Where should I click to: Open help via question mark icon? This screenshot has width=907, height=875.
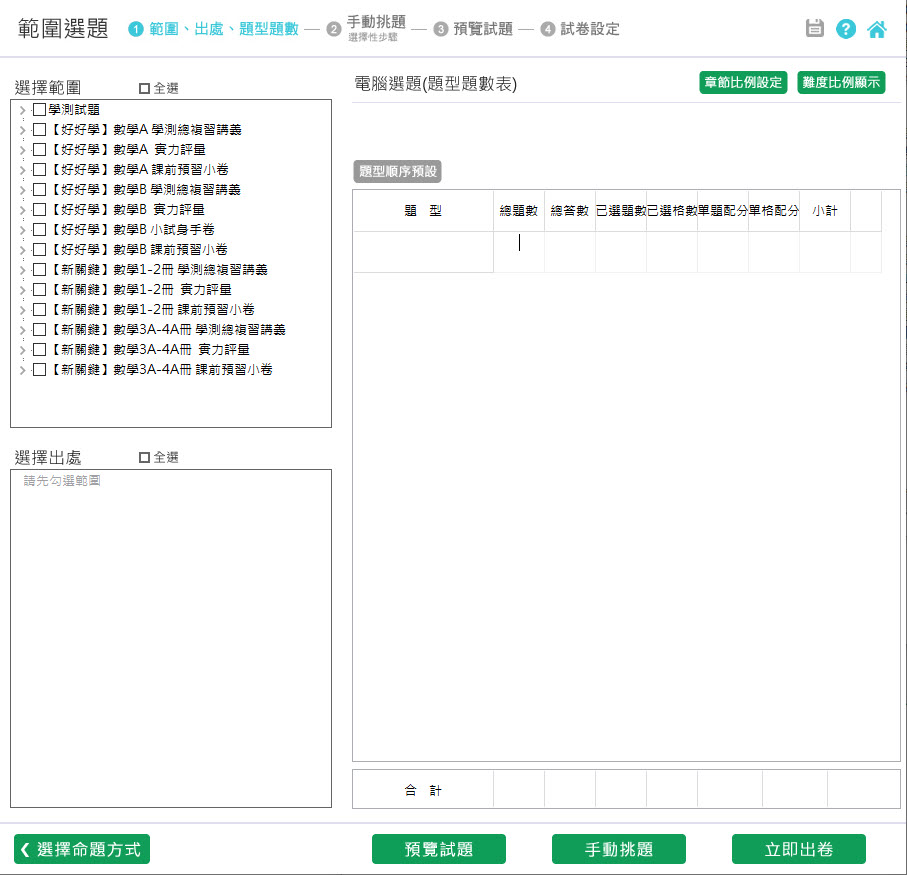click(846, 29)
